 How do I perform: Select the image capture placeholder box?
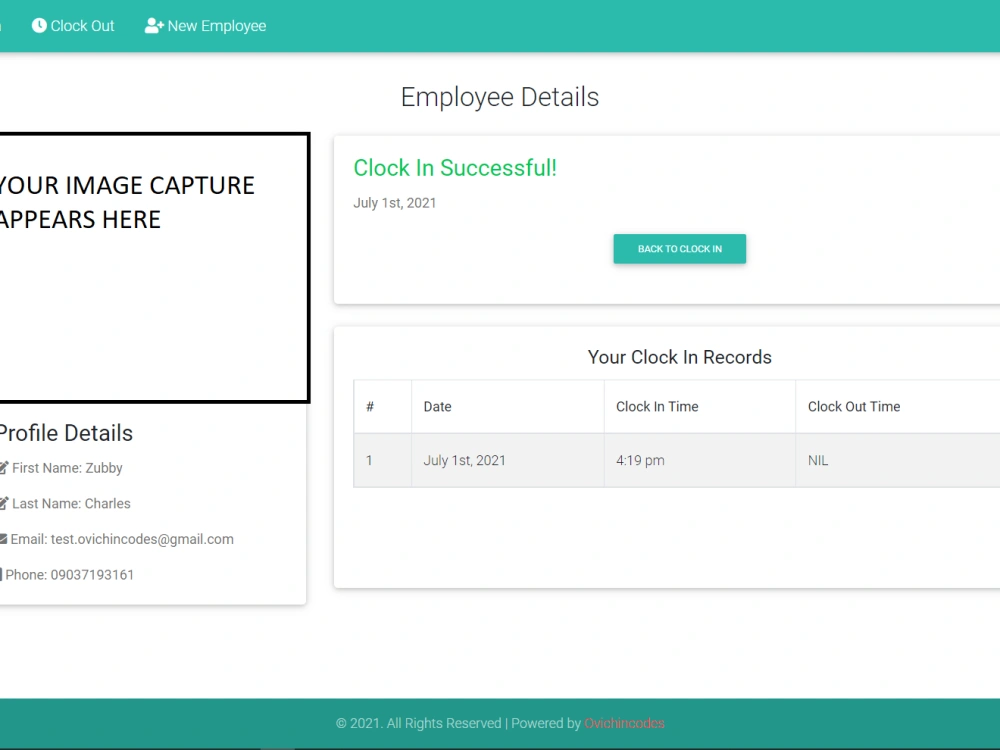pos(154,268)
